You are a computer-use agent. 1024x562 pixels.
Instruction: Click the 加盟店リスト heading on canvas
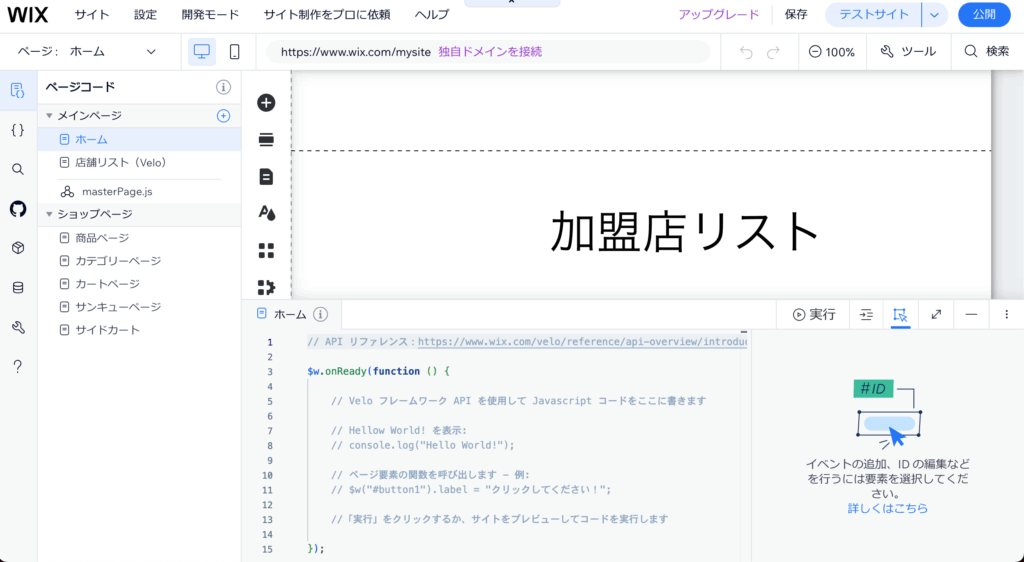[685, 231]
